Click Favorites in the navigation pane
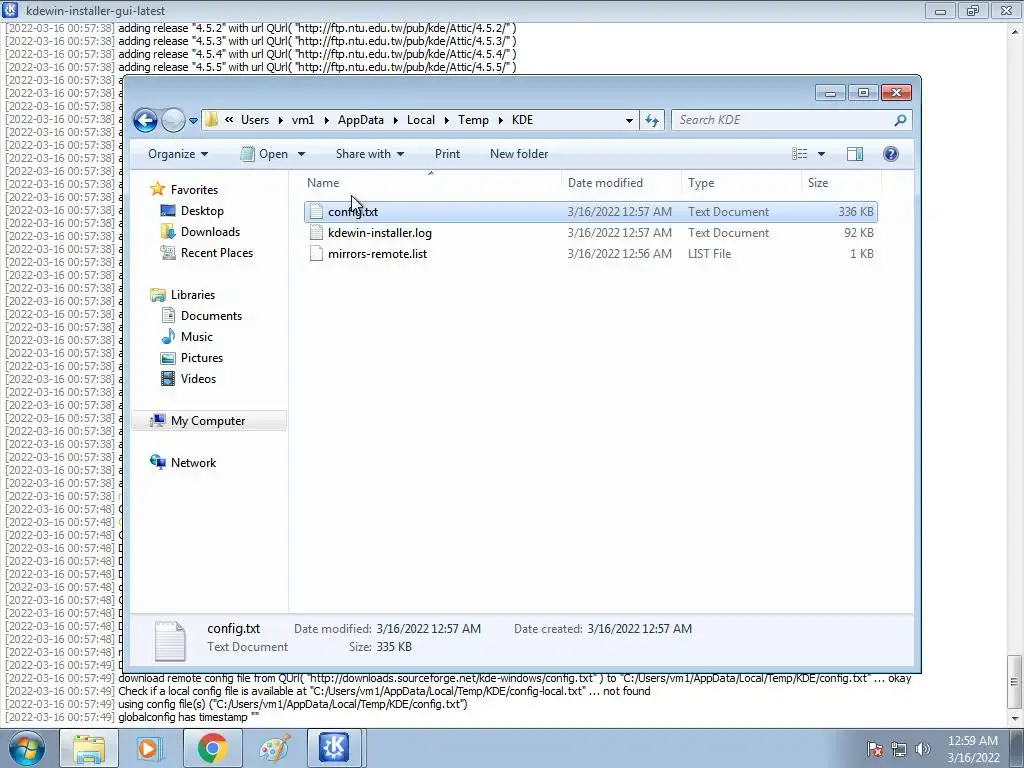 pos(194,190)
